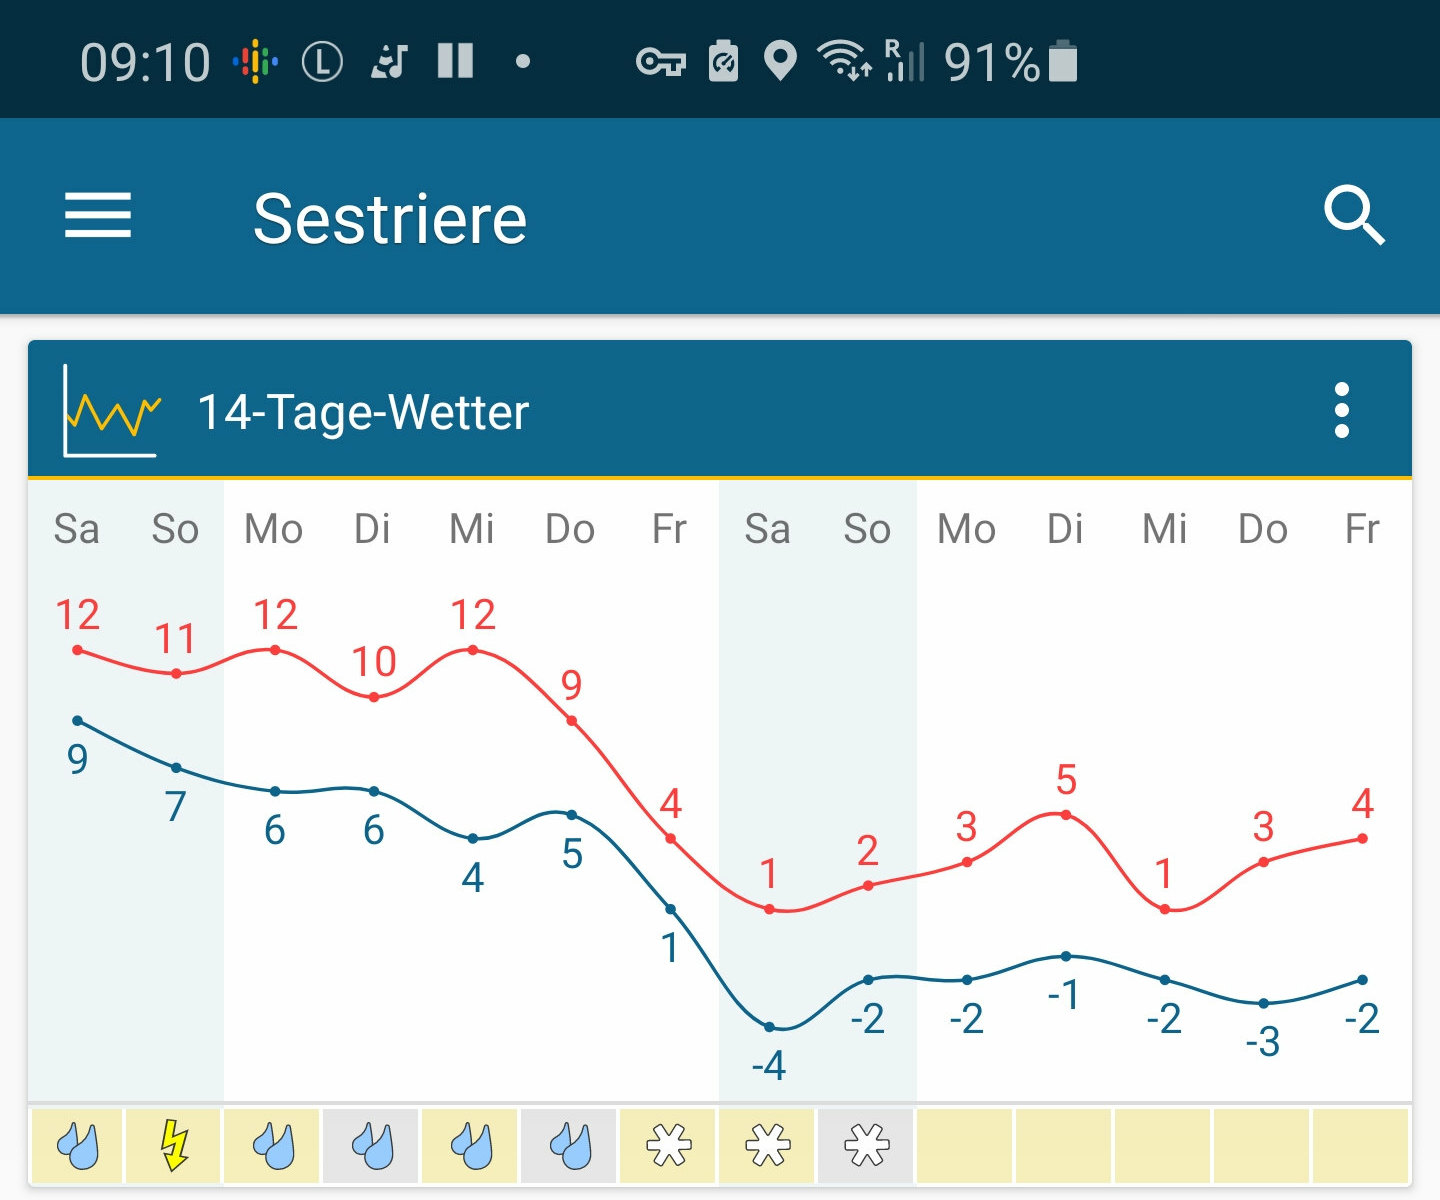The width and height of the screenshot is (1440, 1200).
Task: Select the last snowflake icon on grey background
Action: [x=866, y=1145]
